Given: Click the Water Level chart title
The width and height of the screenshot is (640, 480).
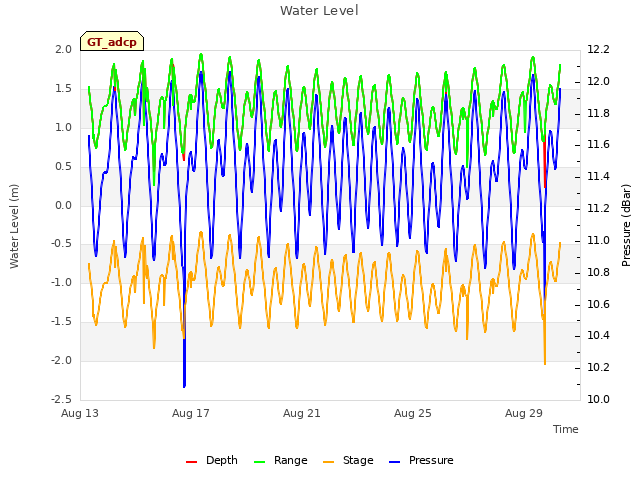Looking at the screenshot, I should (319, 11).
